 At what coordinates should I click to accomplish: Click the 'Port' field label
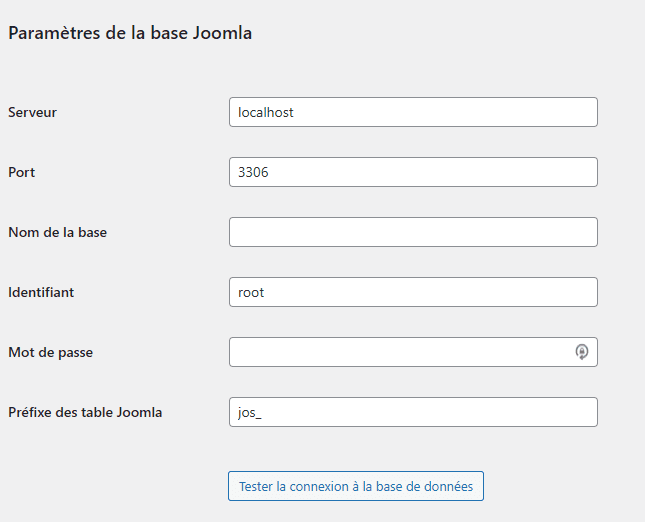click(x=22, y=172)
